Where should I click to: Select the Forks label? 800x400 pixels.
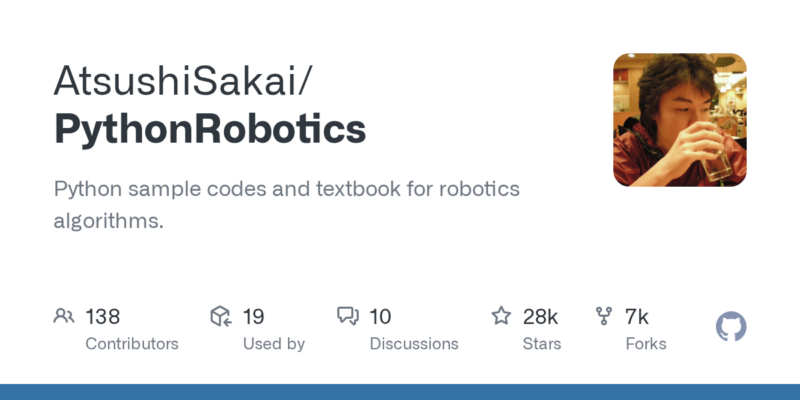[646, 343]
